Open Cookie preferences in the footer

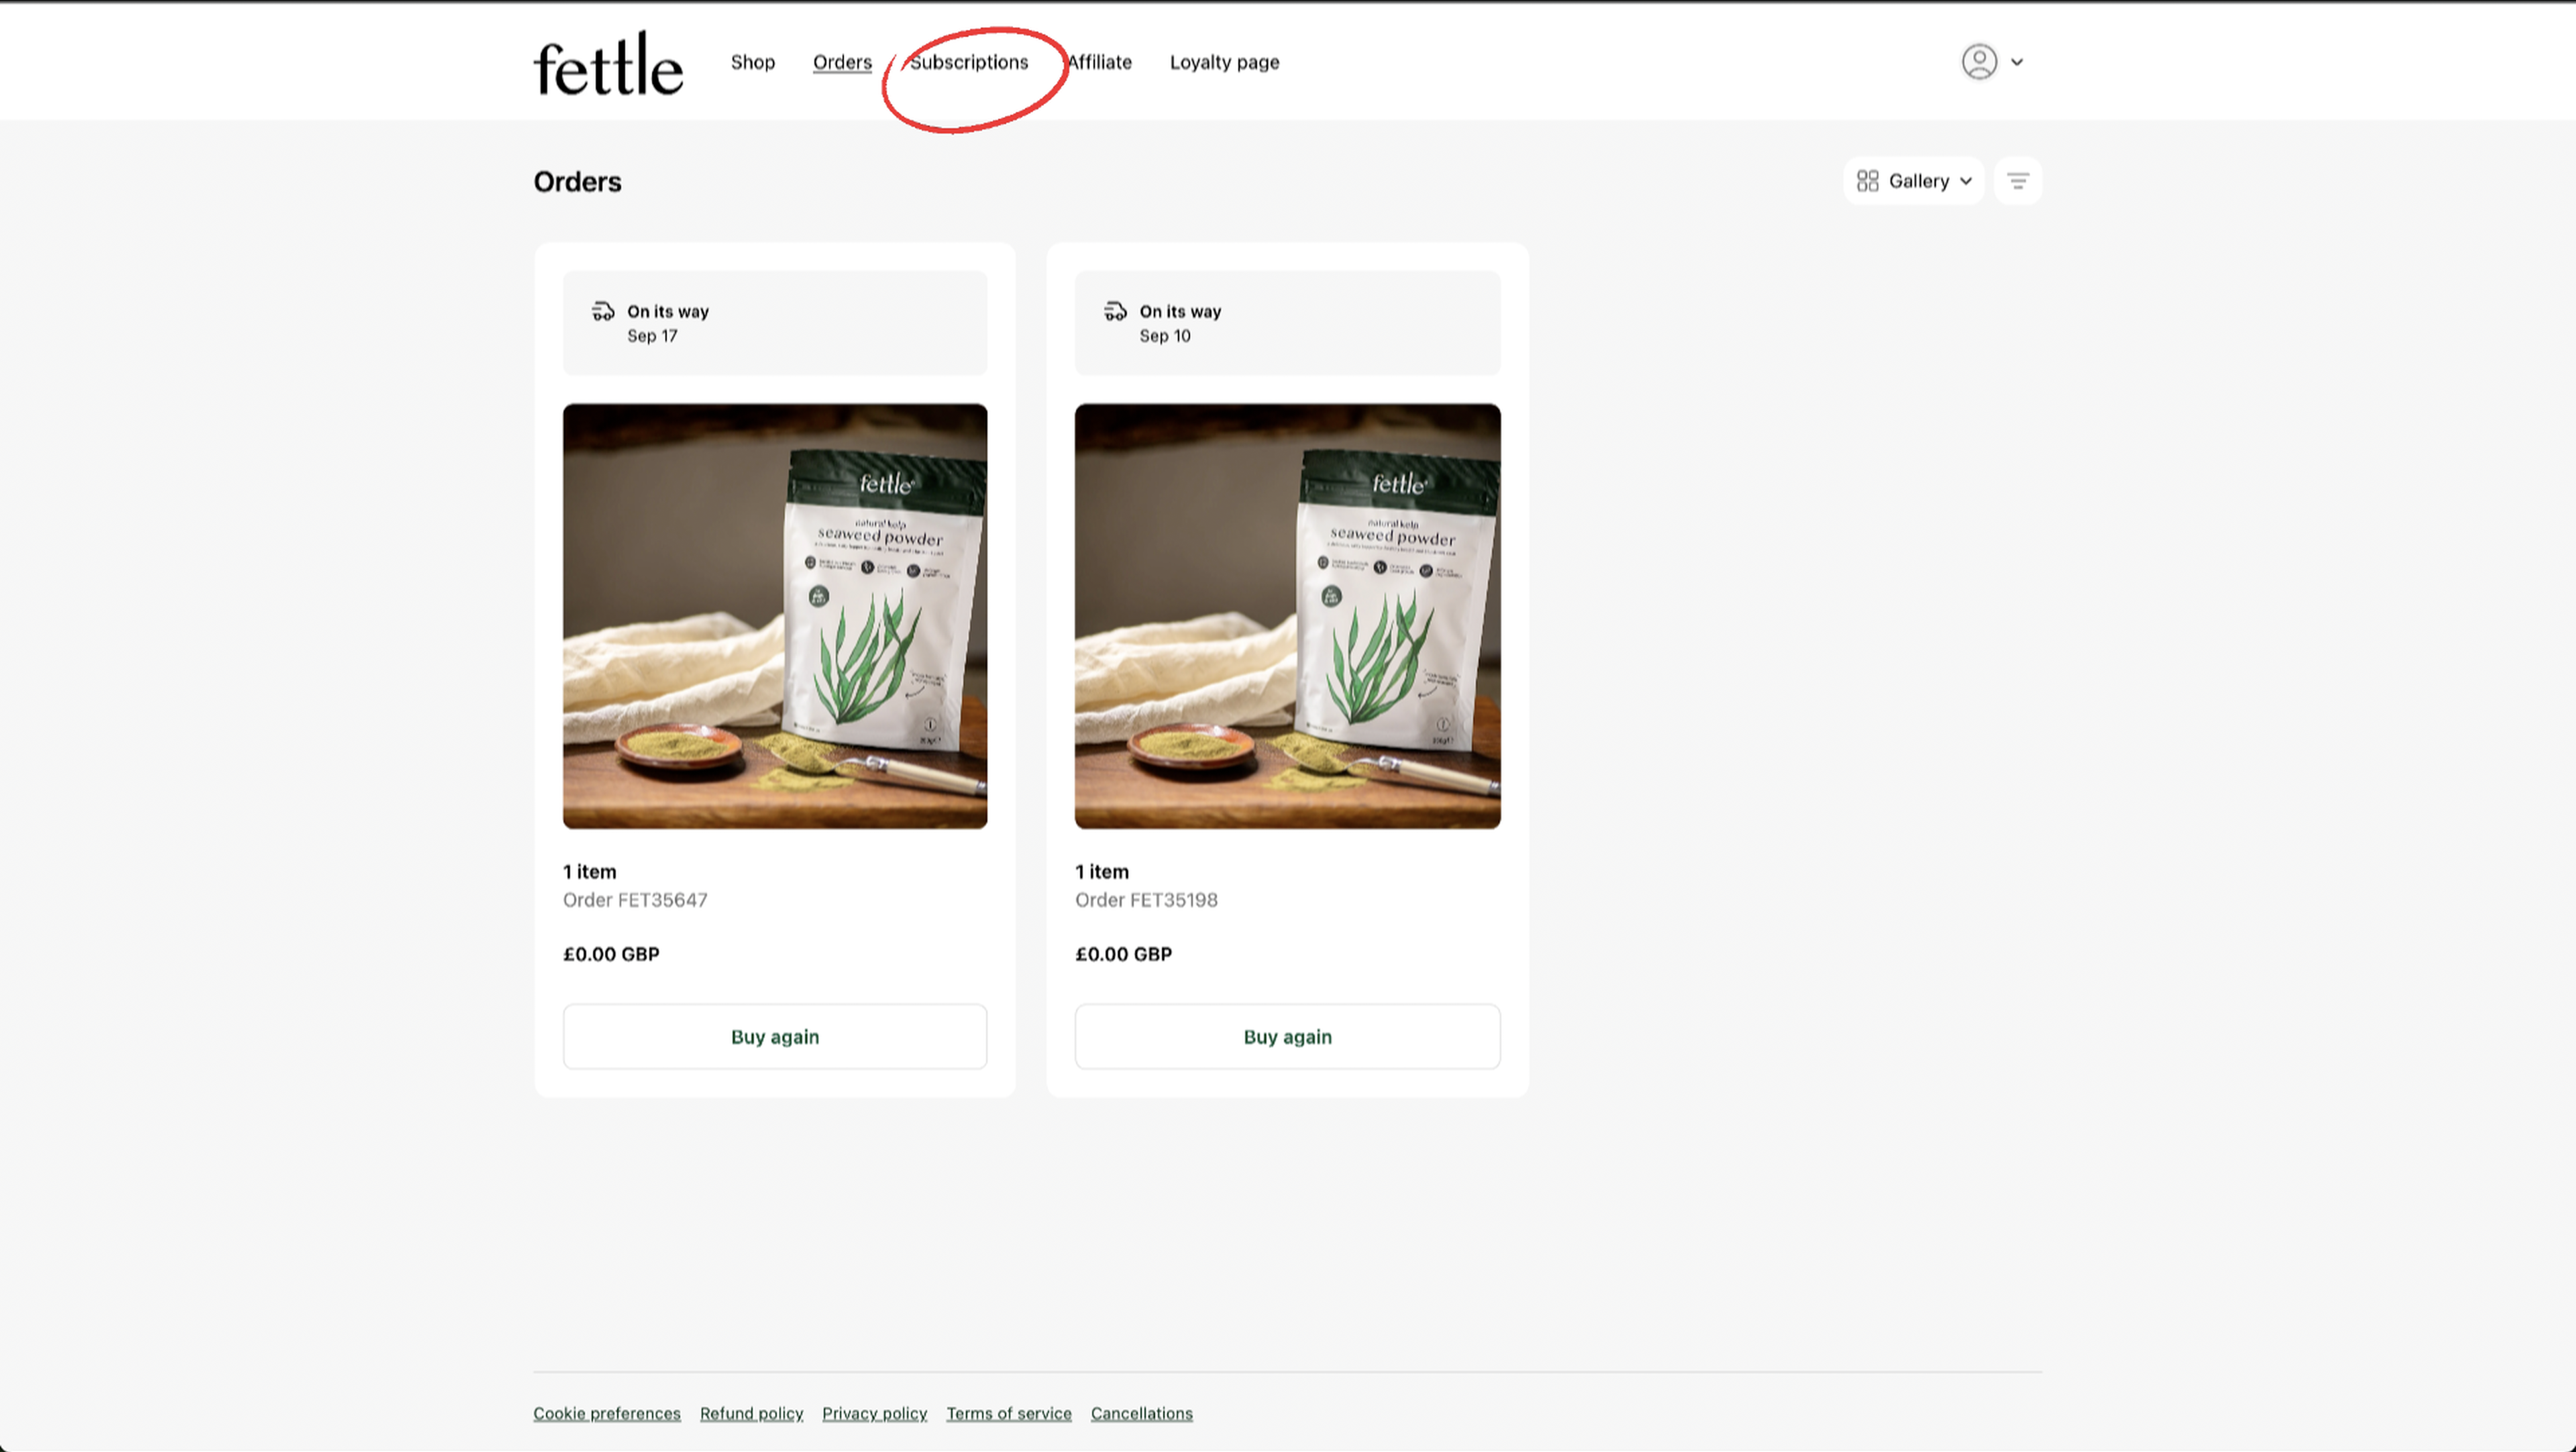tap(606, 1413)
